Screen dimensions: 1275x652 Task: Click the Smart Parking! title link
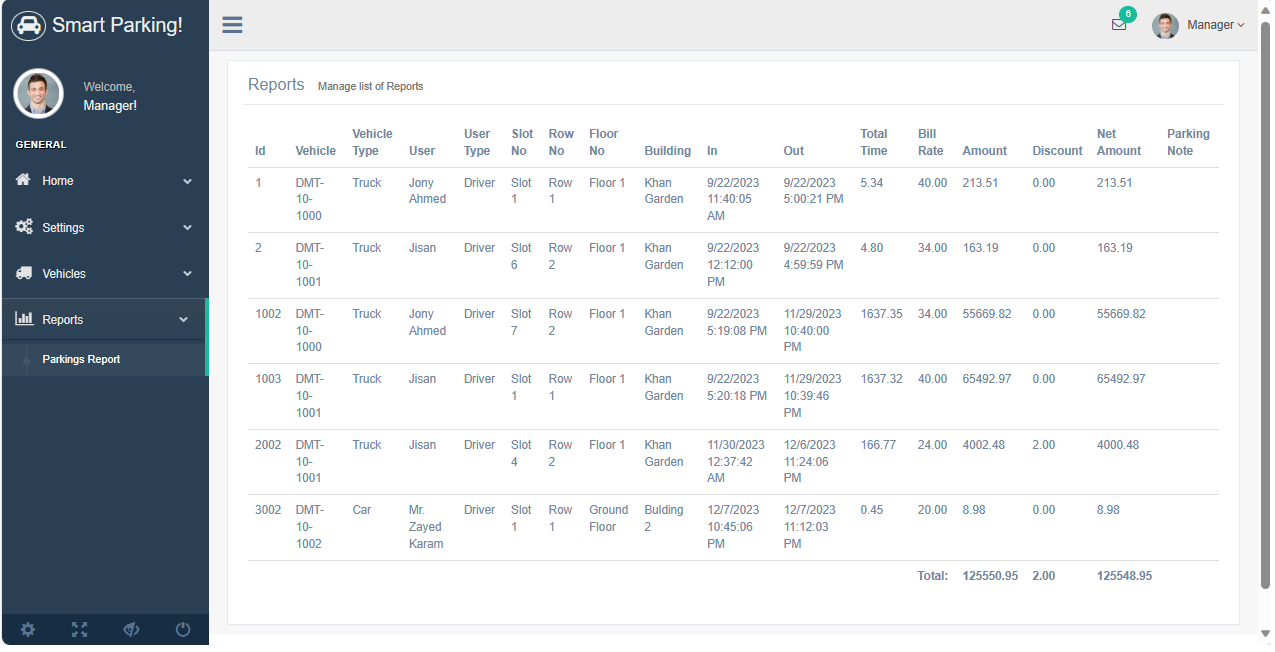(117, 25)
